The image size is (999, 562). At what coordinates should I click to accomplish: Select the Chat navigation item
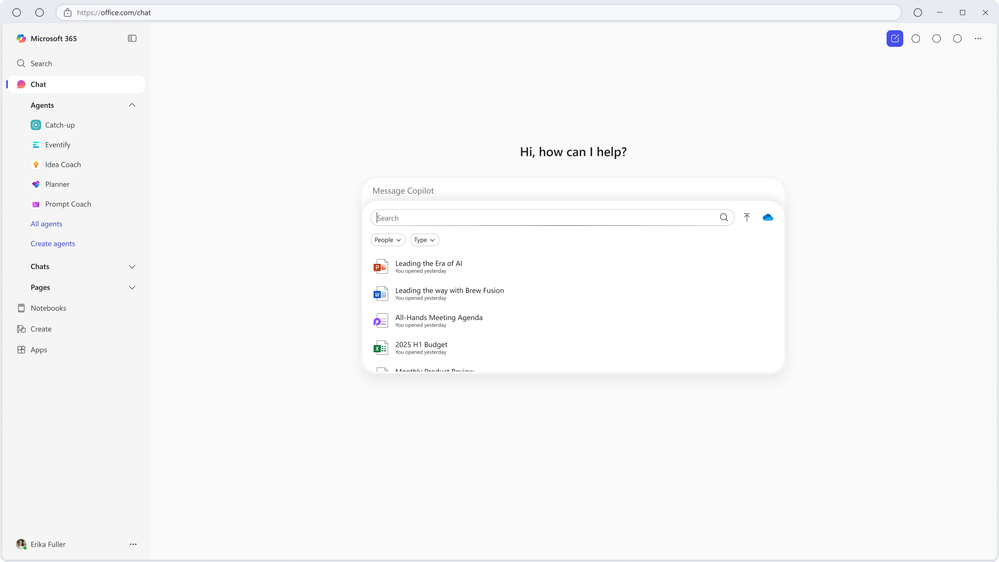tap(76, 84)
